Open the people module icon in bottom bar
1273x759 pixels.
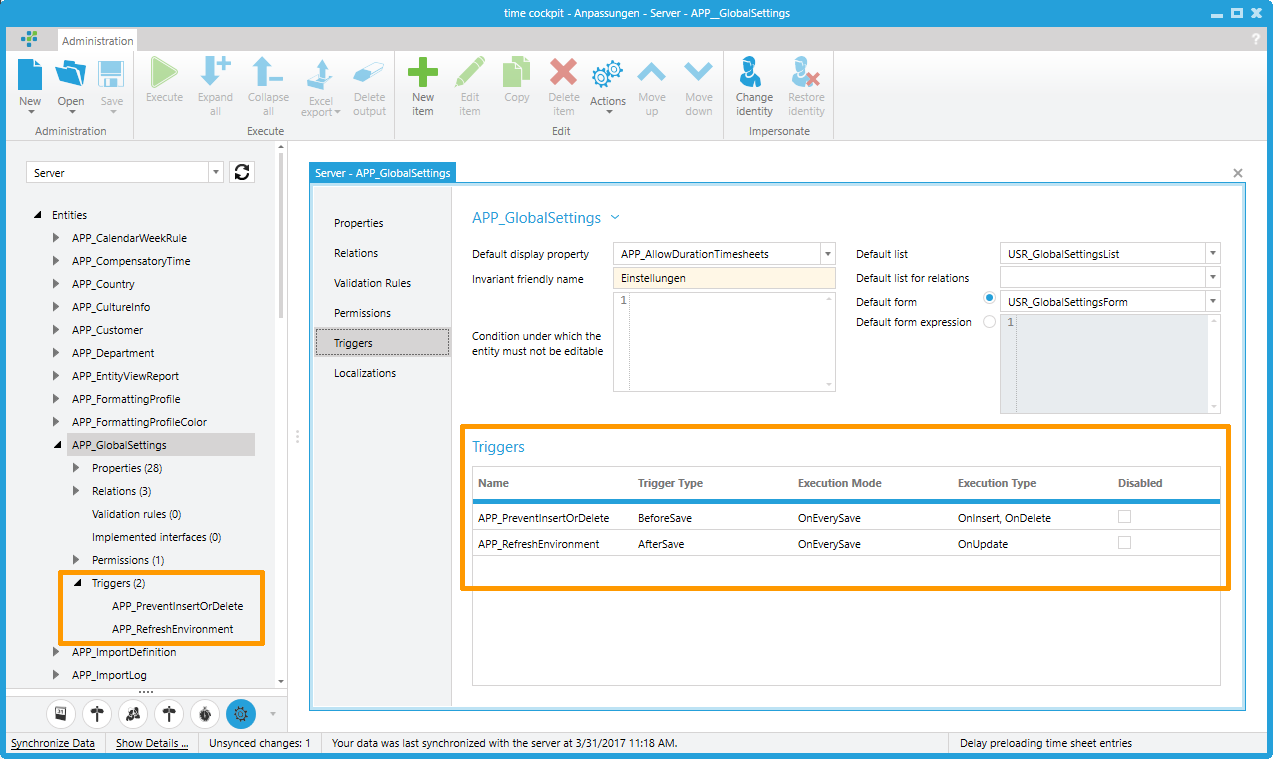(133, 713)
